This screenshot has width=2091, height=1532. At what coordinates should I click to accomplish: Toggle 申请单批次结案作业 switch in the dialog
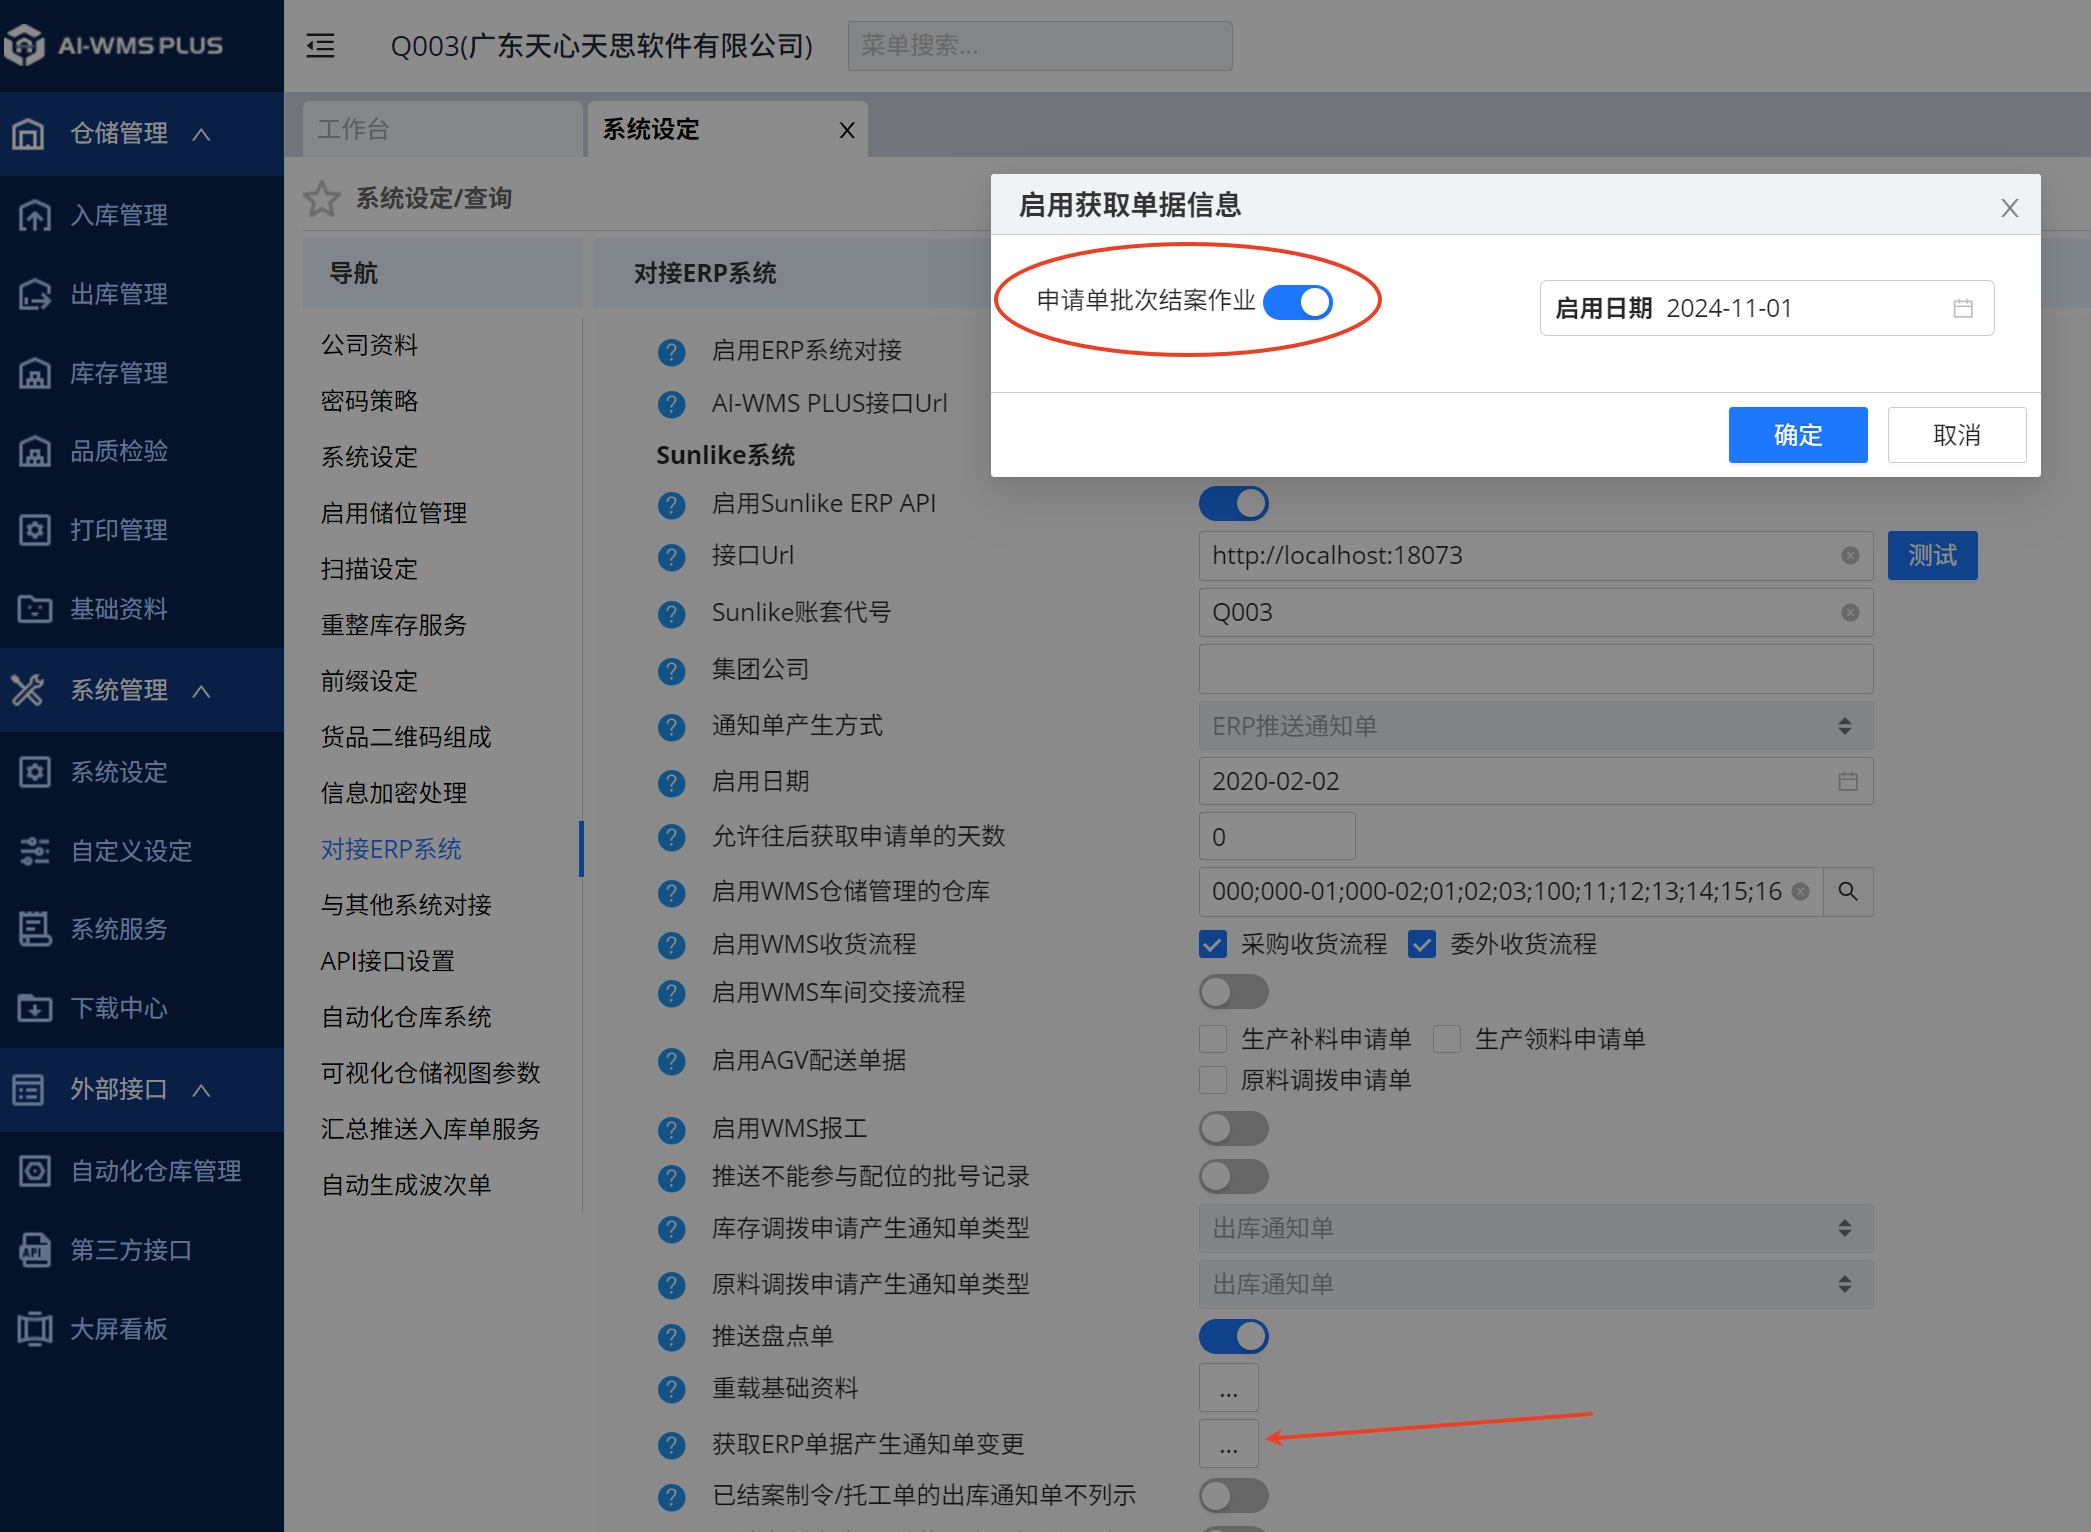1297,302
